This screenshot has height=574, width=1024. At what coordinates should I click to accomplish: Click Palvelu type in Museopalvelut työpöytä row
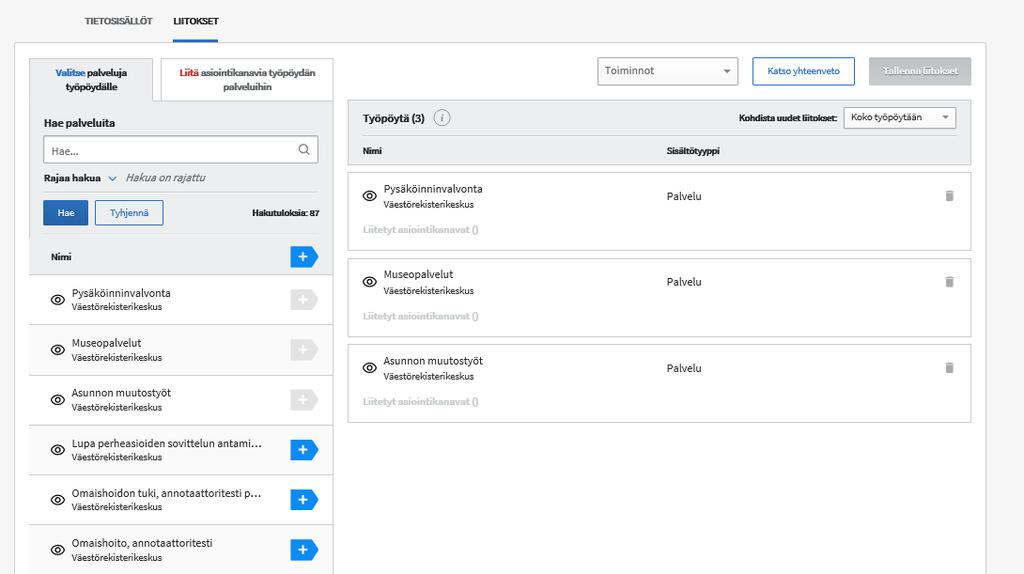tap(684, 282)
